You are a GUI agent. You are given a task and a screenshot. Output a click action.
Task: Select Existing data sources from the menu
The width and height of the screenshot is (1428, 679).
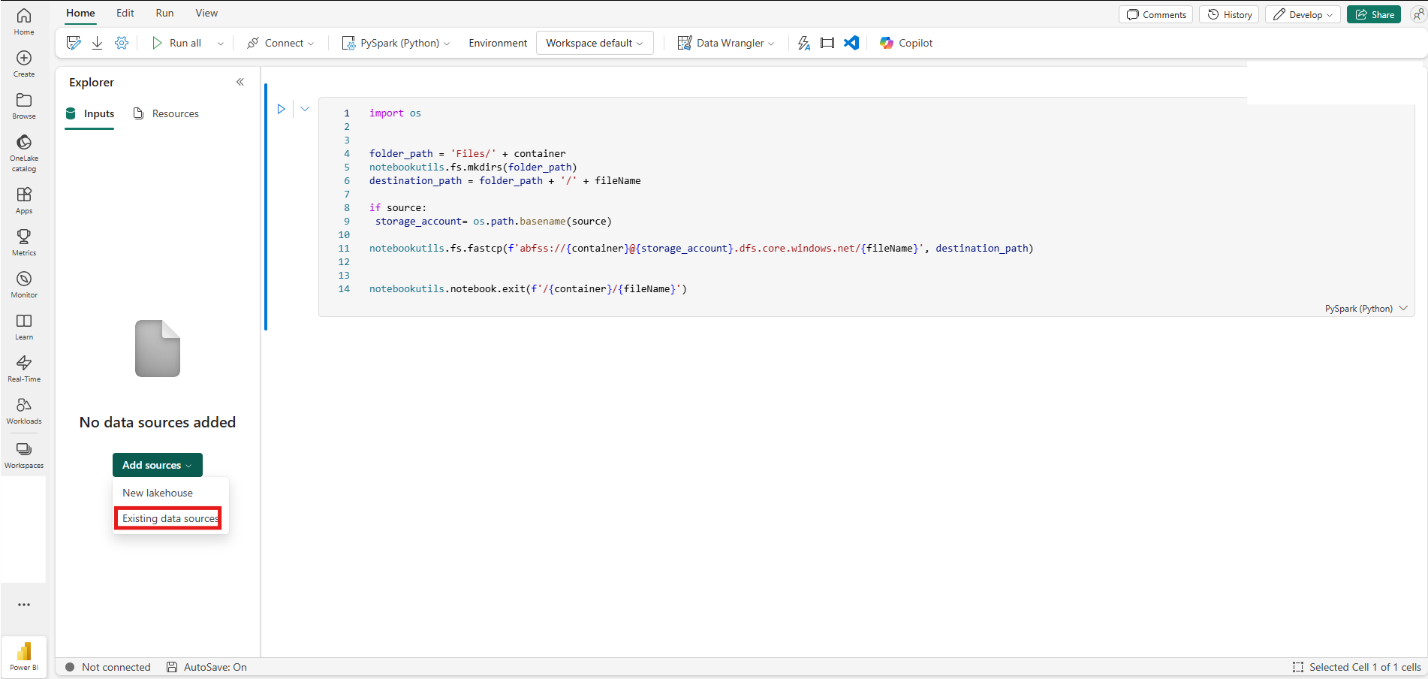[x=168, y=518]
